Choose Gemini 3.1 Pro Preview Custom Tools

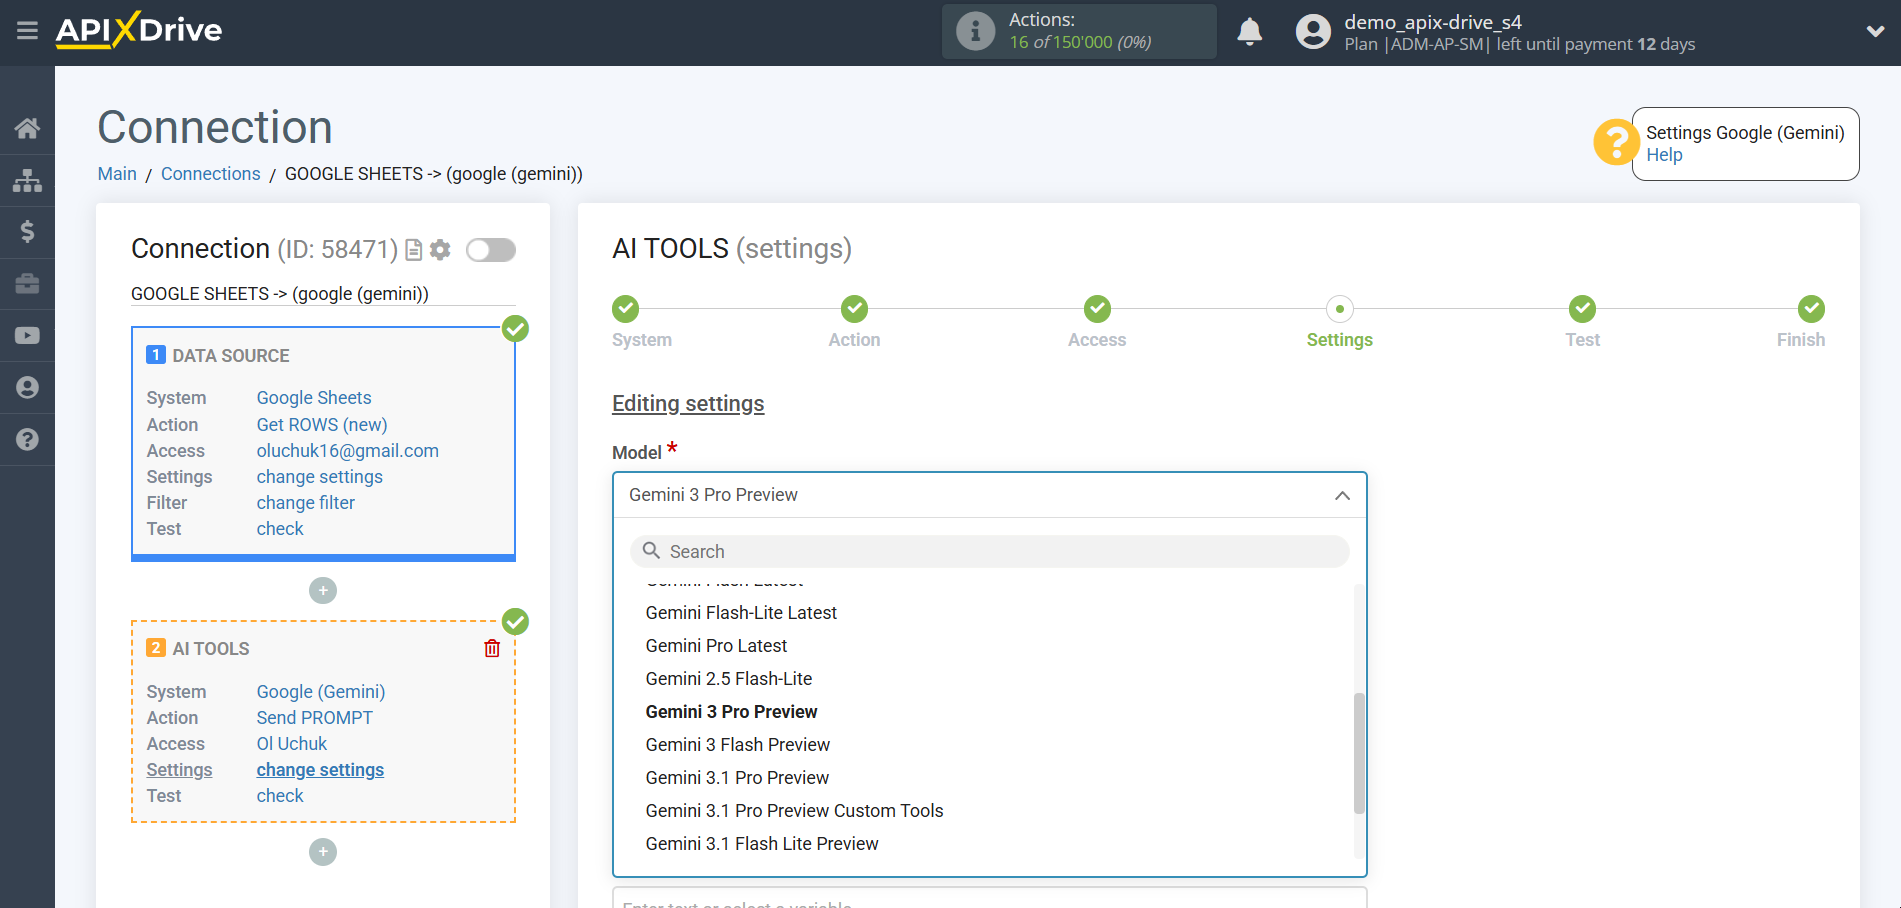coord(794,811)
